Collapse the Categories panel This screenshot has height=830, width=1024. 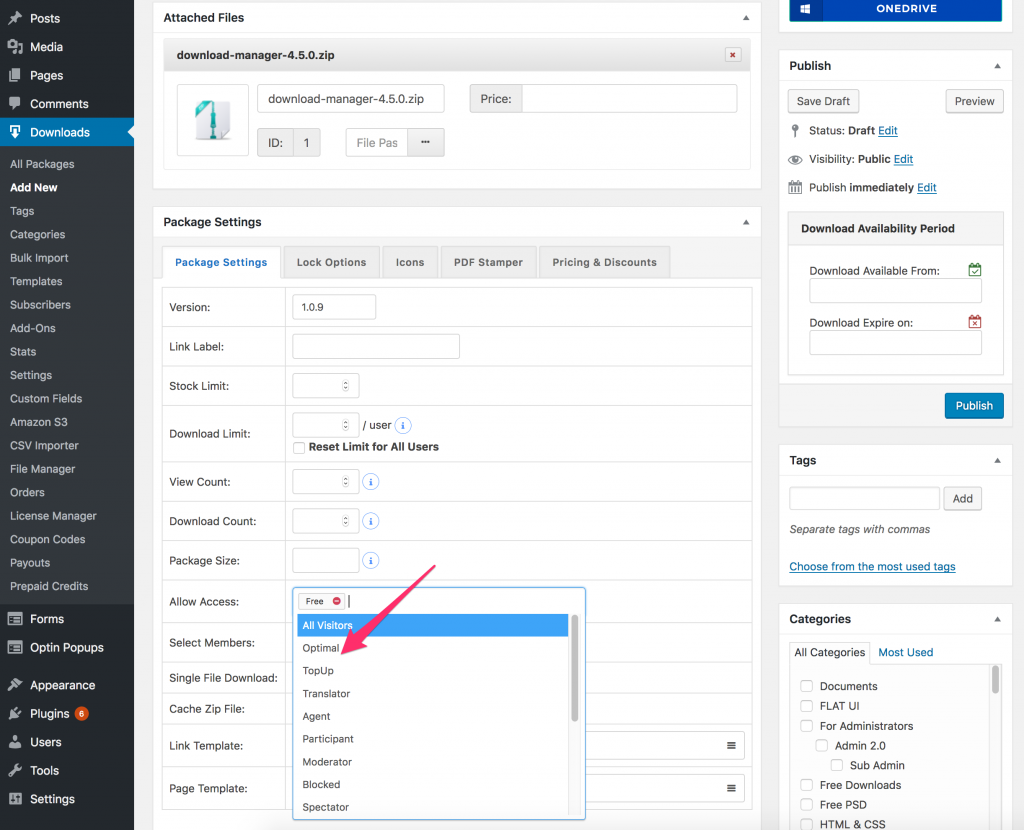(x=997, y=619)
